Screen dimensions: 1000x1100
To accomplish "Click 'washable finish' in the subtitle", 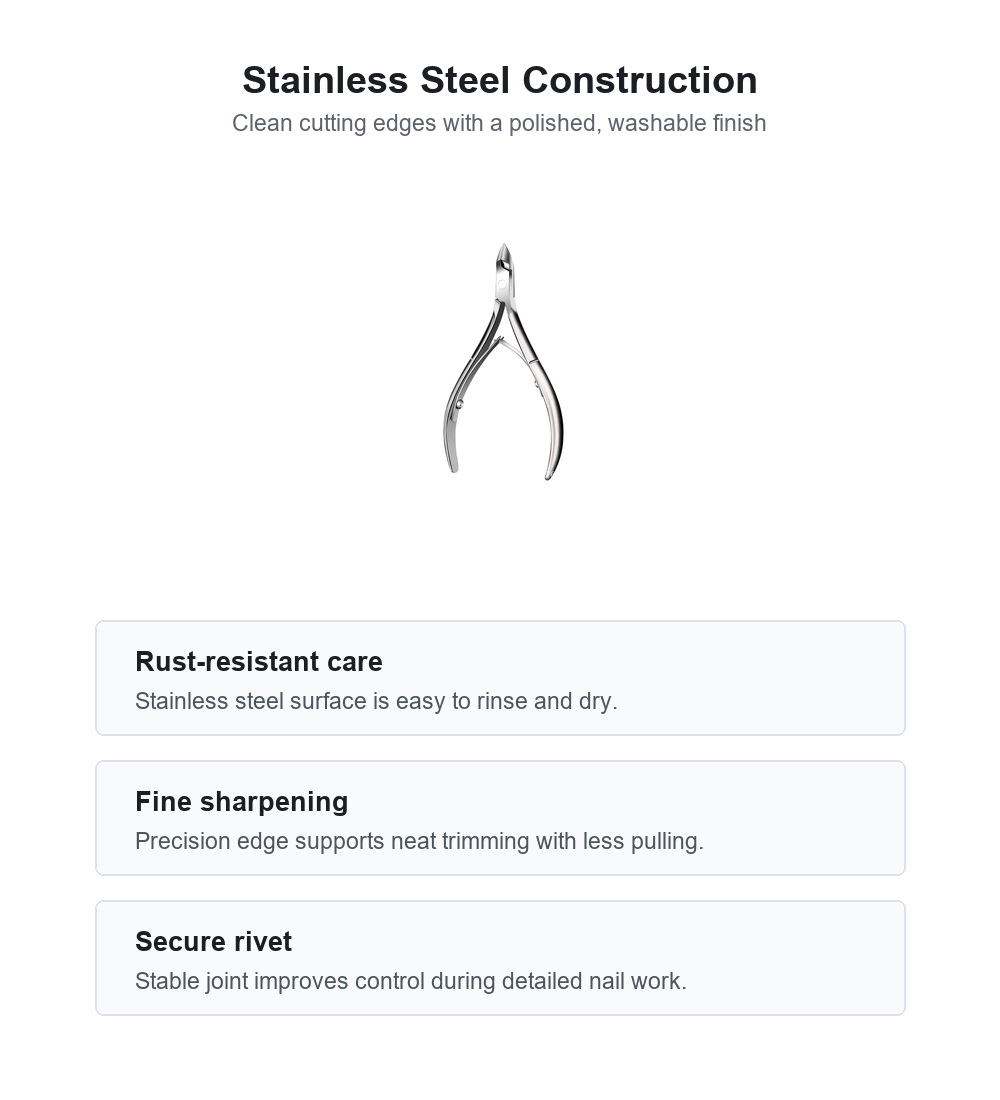I will pyautogui.click(x=687, y=123).
